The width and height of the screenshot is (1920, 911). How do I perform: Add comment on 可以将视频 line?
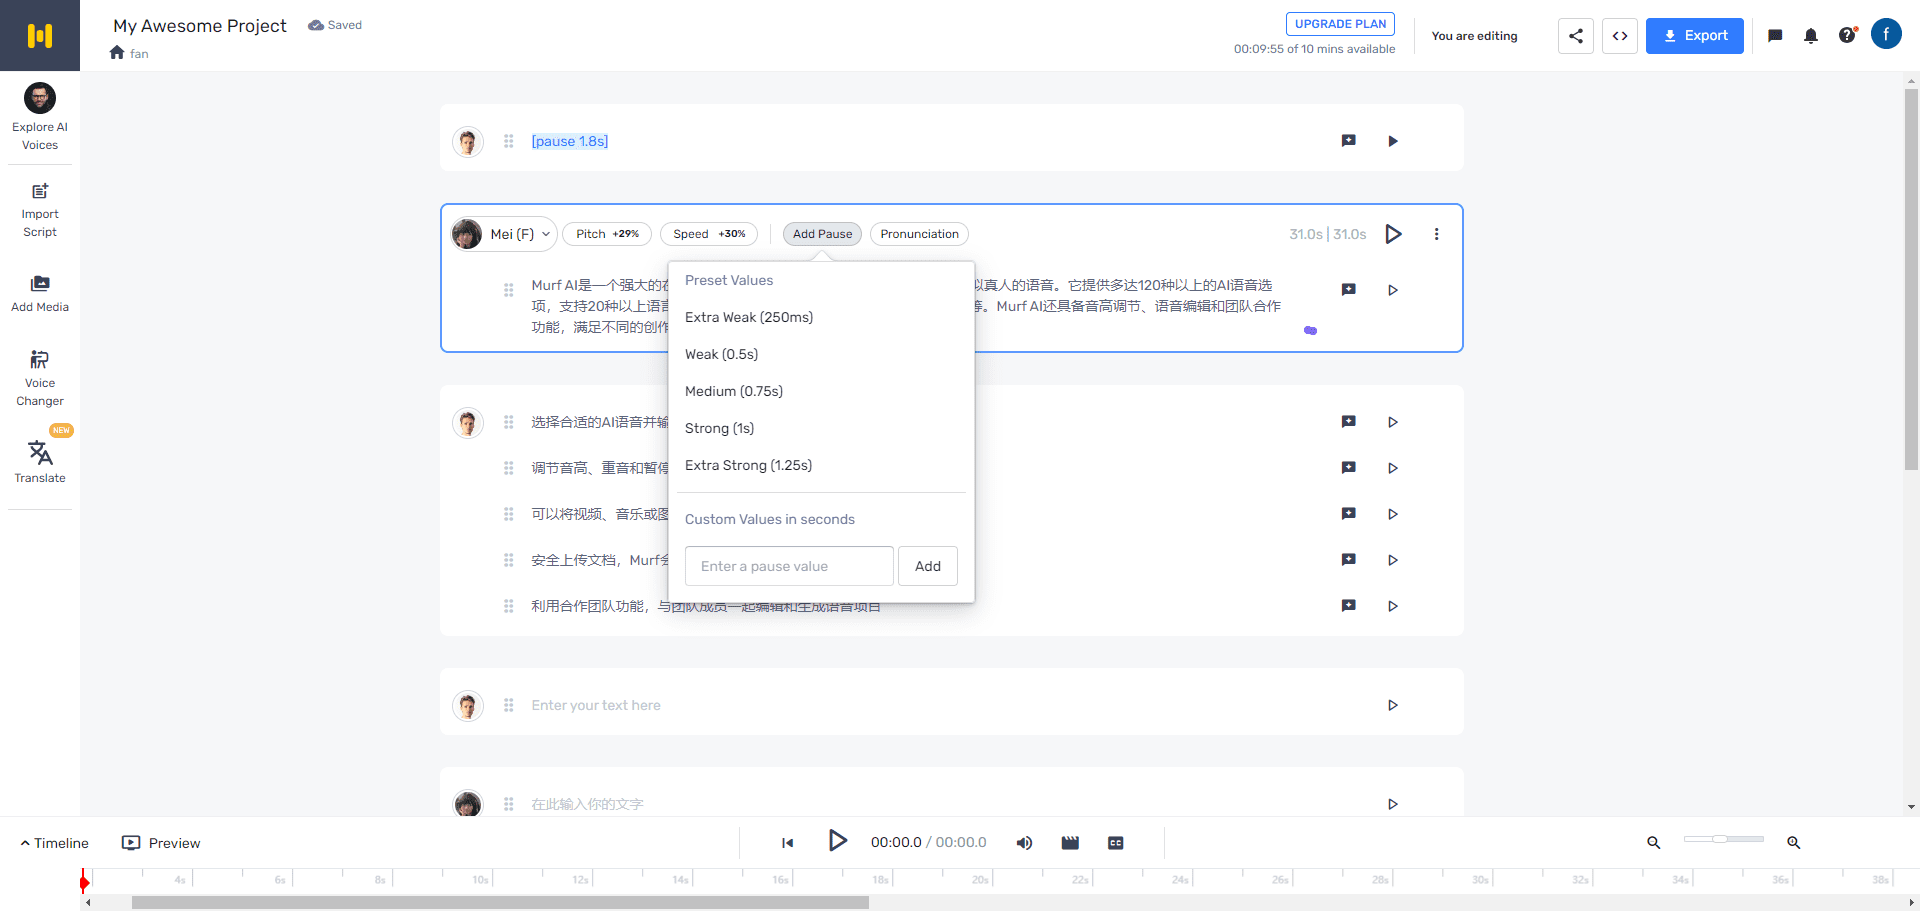pyautogui.click(x=1348, y=514)
